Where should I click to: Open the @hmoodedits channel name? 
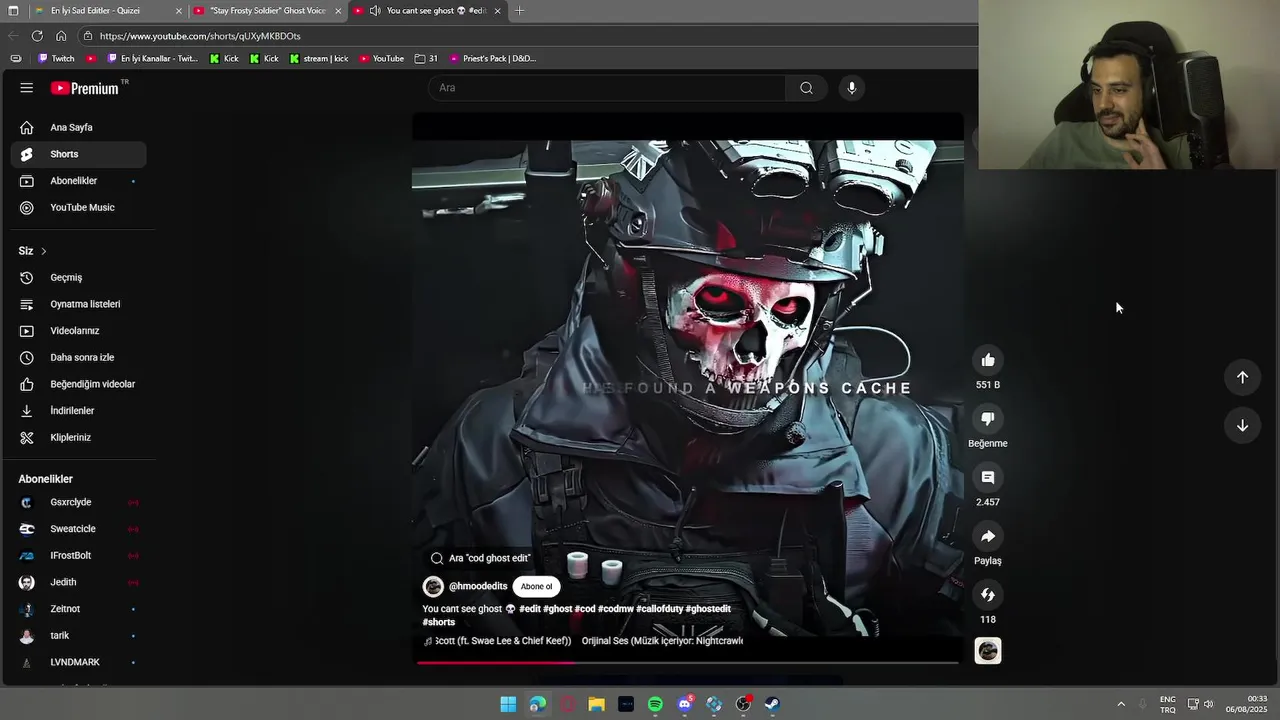tap(478, 587)
